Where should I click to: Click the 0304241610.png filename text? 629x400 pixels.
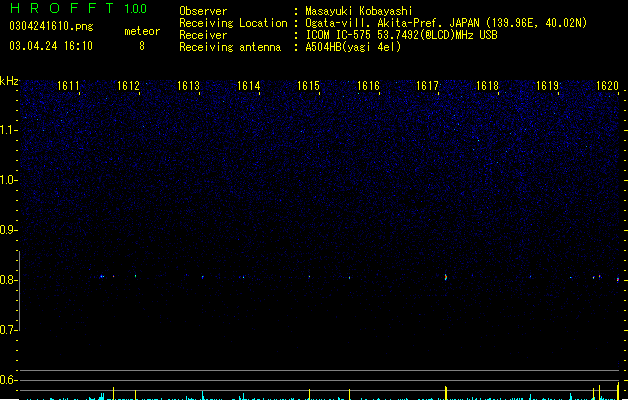point(51,26)
